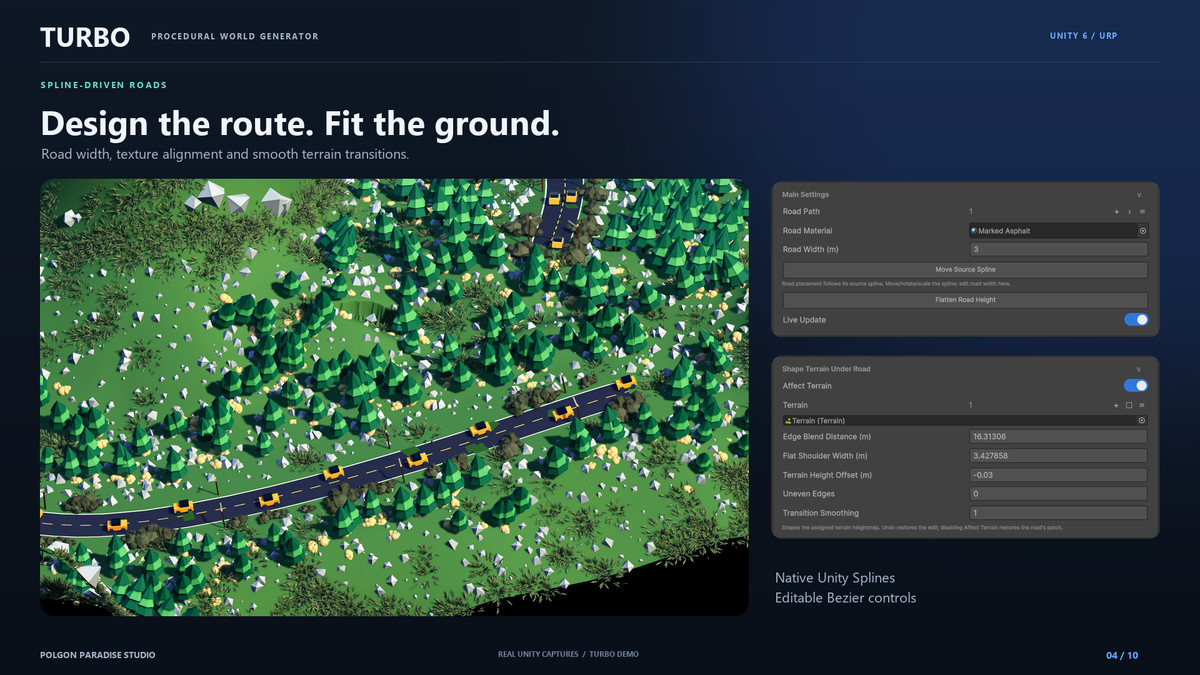This screenshot has height=675, width=1200.
Task: Click the 'PROCEDURAL WORLD GENERATOR' subtitle
Action: click(235, 36)
